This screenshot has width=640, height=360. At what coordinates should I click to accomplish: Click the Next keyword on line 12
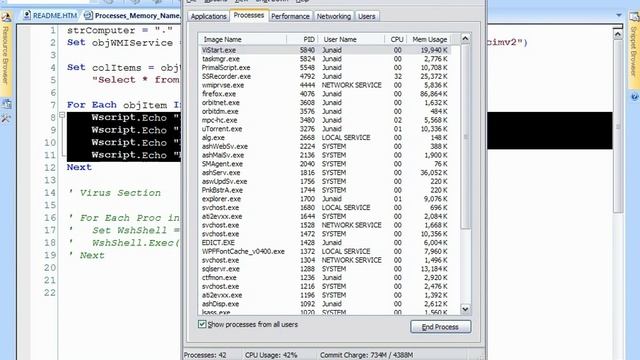pyautogui.click(x=79, y=167)
